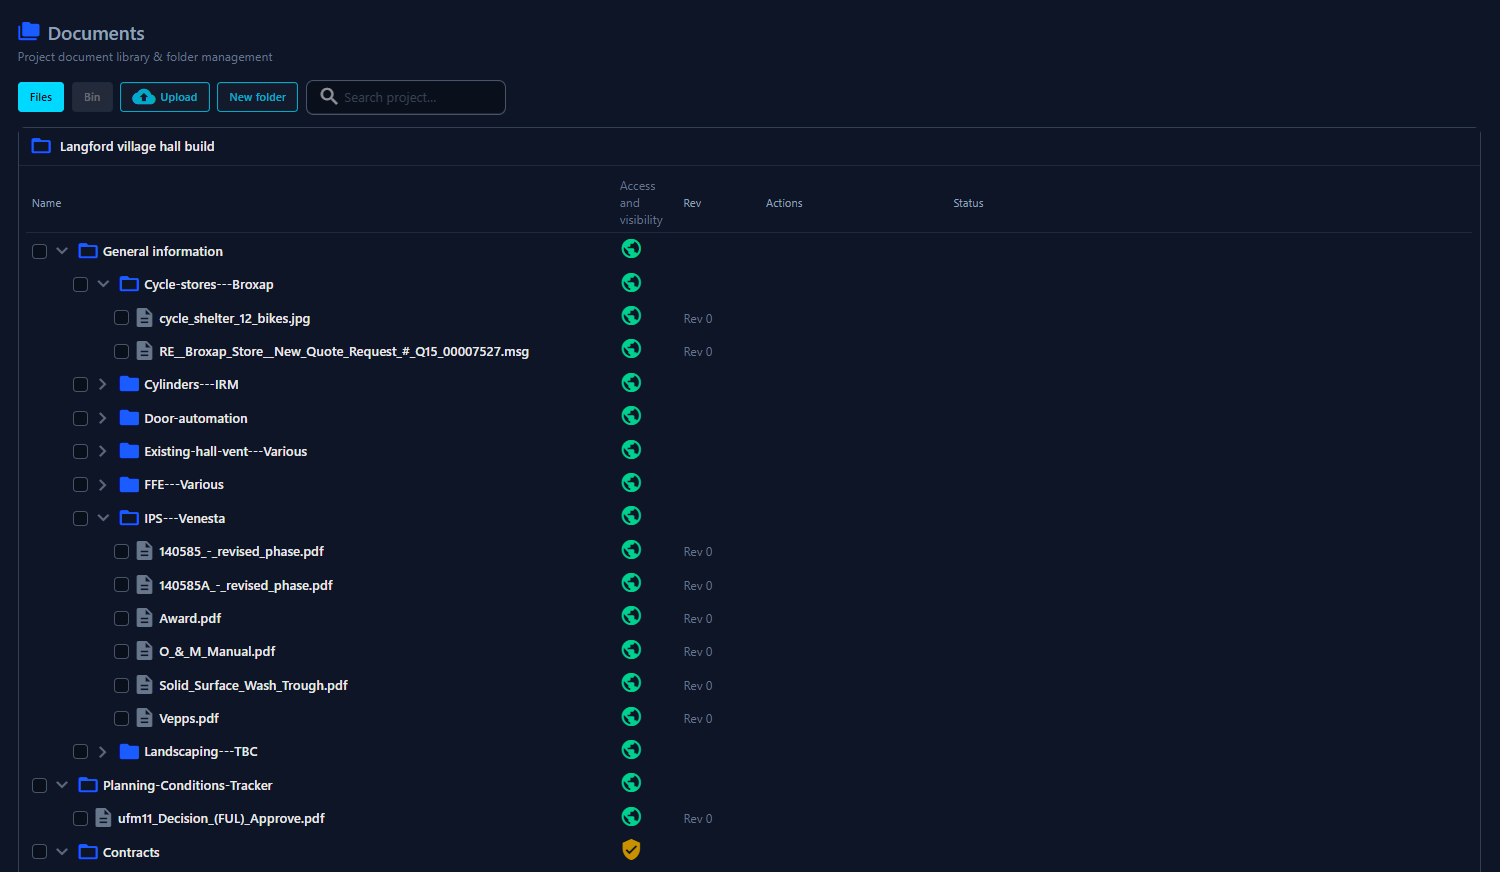Click the New folder button
The height and width of the screenshot is (872, 1500).
click(x=257, y=97)
